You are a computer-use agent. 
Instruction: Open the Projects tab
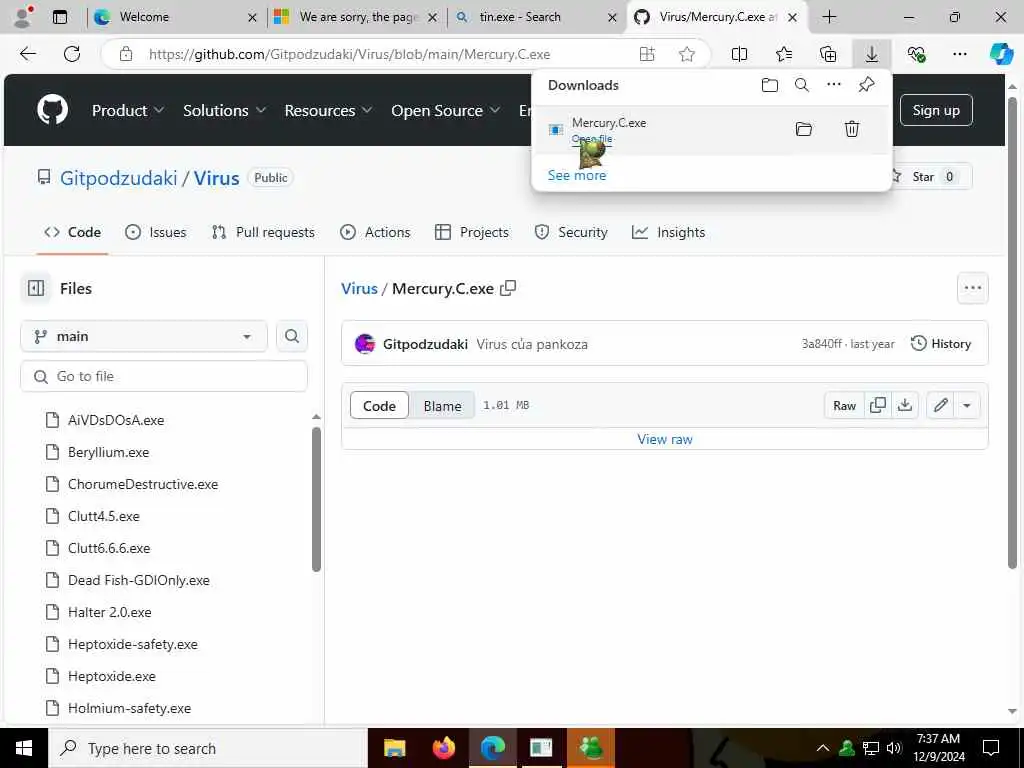click(x=472, y=232)
